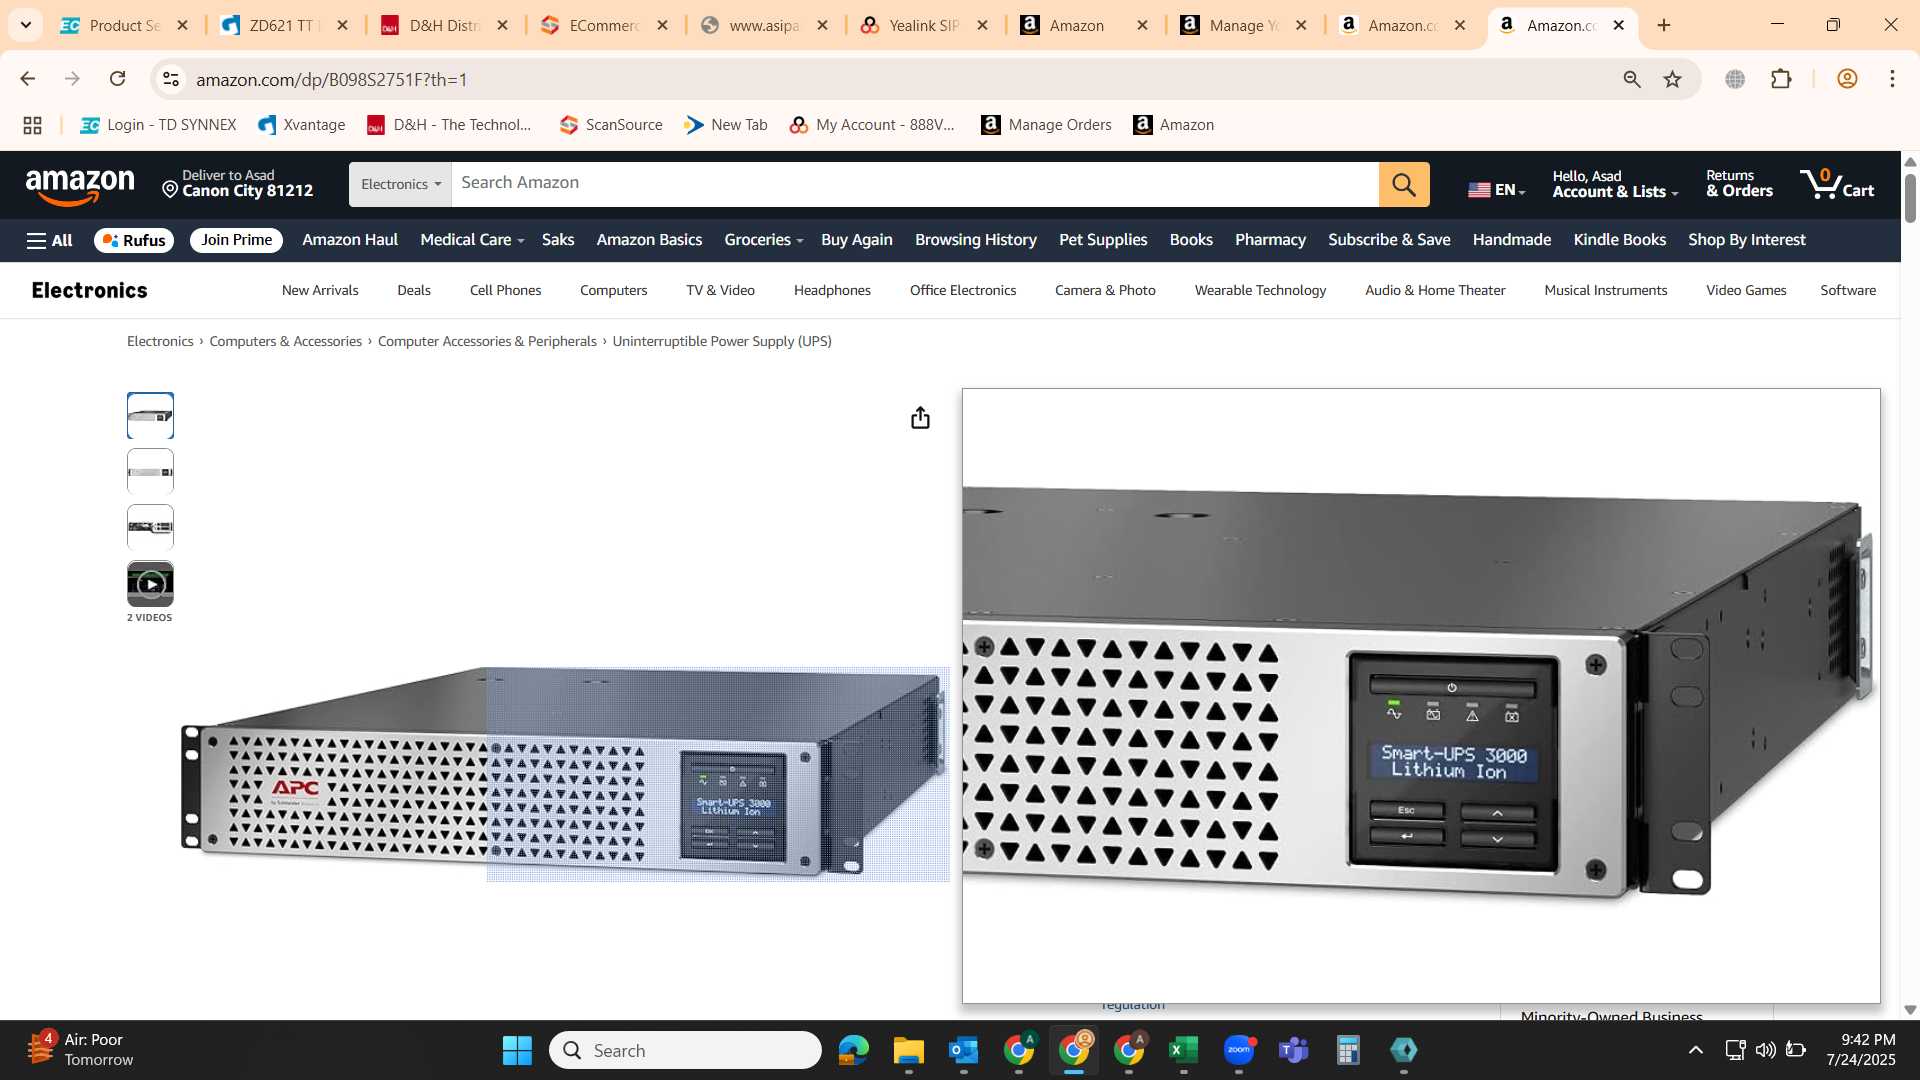Click the page vertical scrollbar thumb
The width and height of the screenshot is (1920, 1080).
(1910, 197)
